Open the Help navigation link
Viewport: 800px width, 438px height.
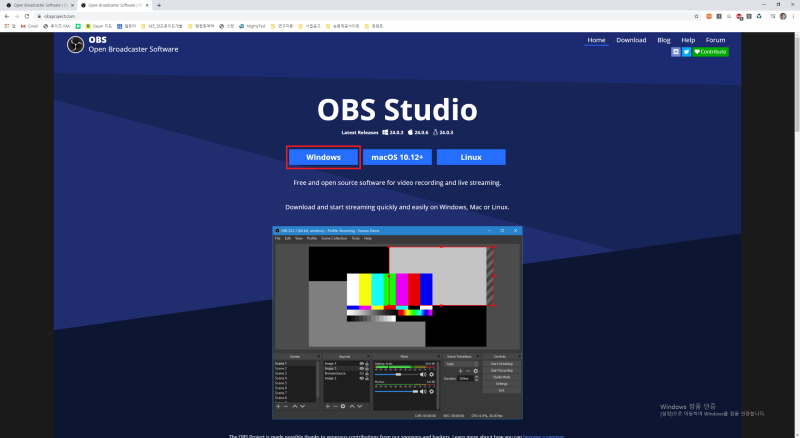click(x=688, y=40)
